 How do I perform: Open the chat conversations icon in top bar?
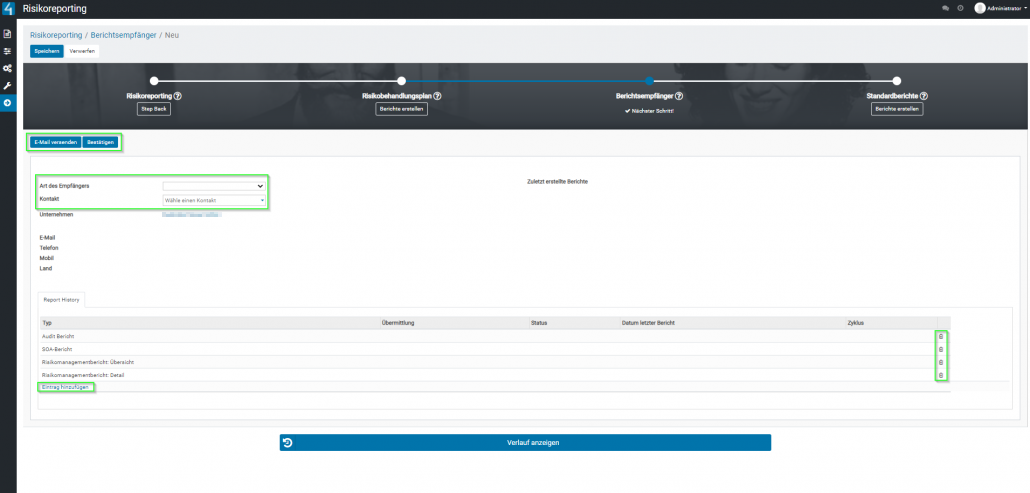pyautogui.click(x=945, y=8)
